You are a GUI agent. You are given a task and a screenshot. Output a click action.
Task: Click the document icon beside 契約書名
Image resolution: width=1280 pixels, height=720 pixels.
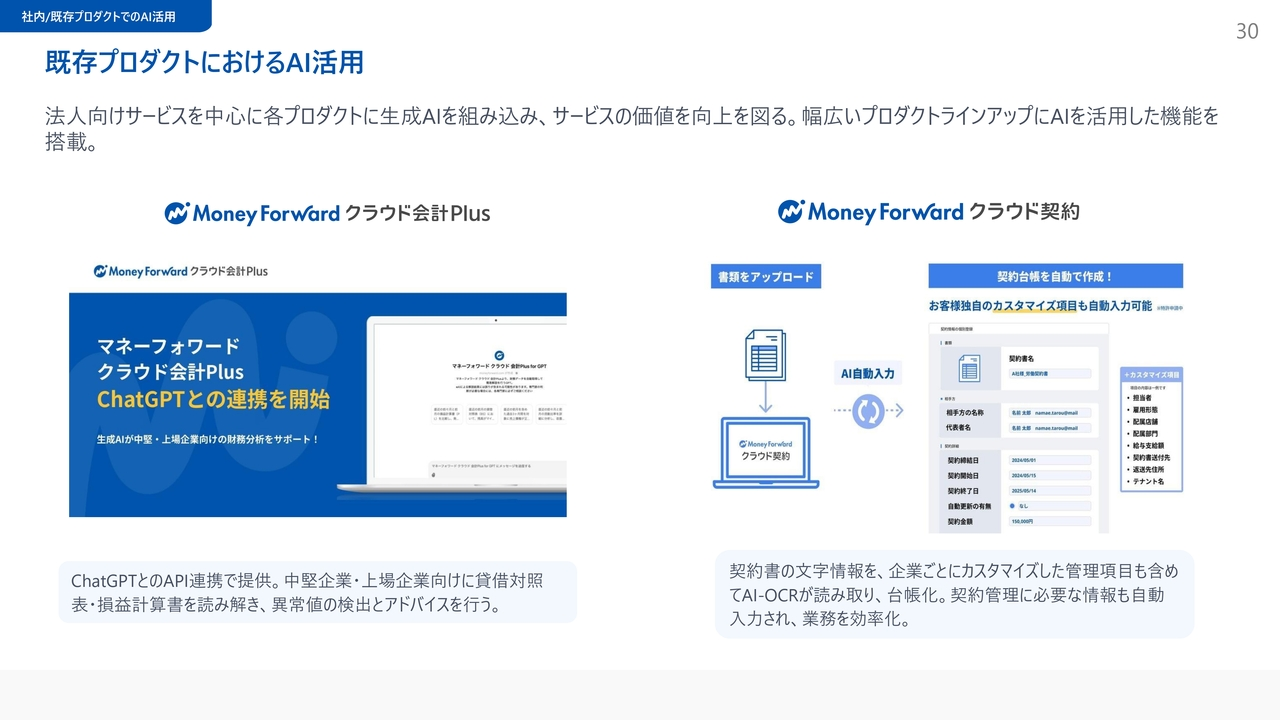969,370
